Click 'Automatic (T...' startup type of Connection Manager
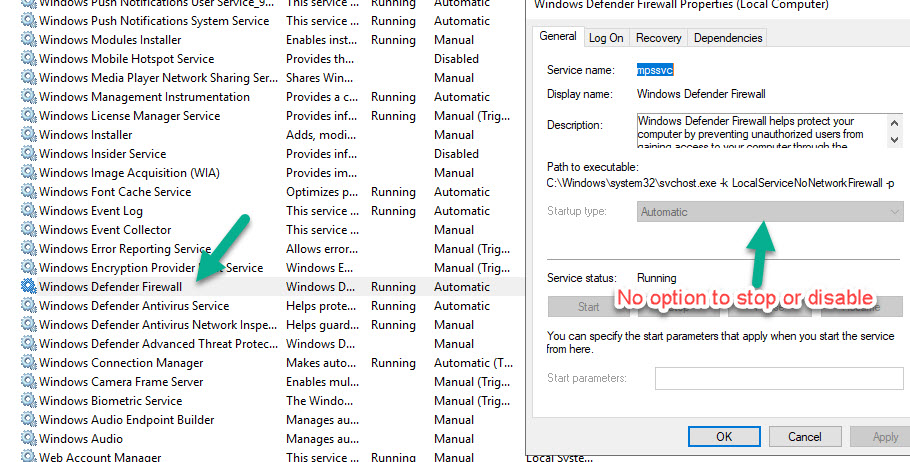Viewport: 910px width, 462px height. (474, 363)
